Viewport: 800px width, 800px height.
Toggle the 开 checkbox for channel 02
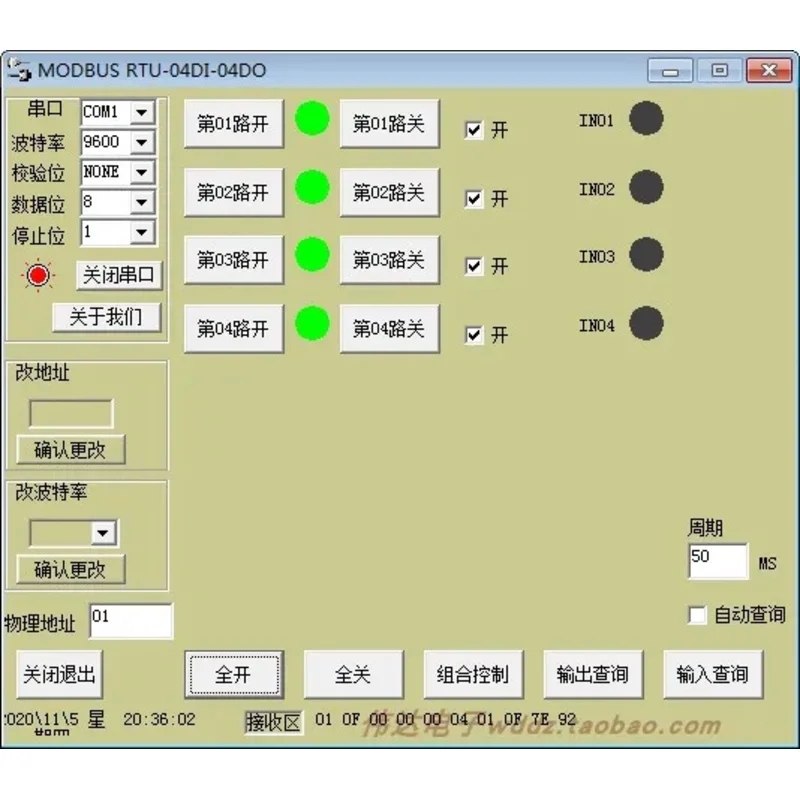click(x=474, y=198)
